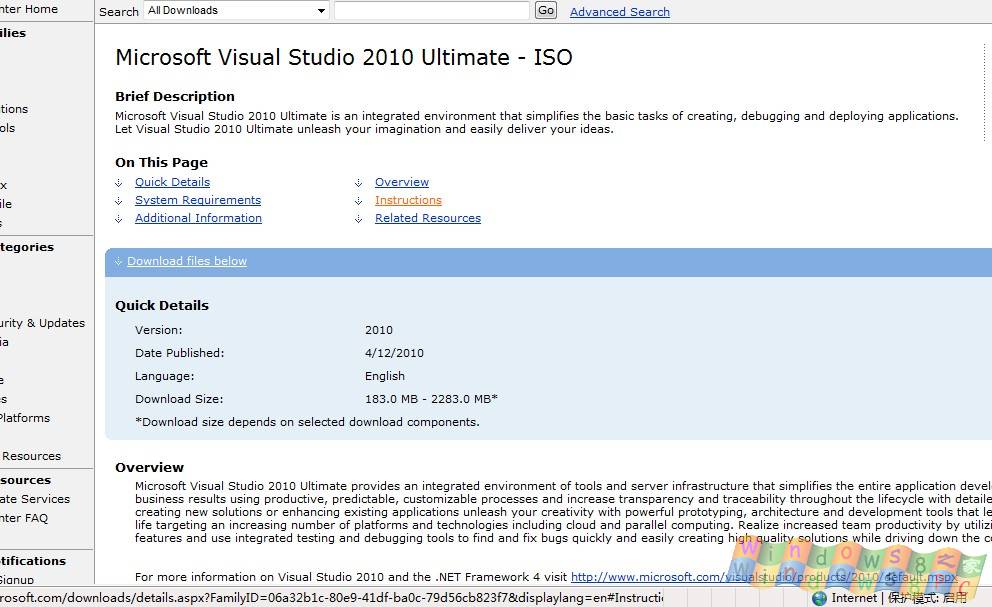Image resolution: width=992 pixels, height=607 pixels.
Task: Click the arrow icon beside Additional Information link
Action: pos(118,219)
